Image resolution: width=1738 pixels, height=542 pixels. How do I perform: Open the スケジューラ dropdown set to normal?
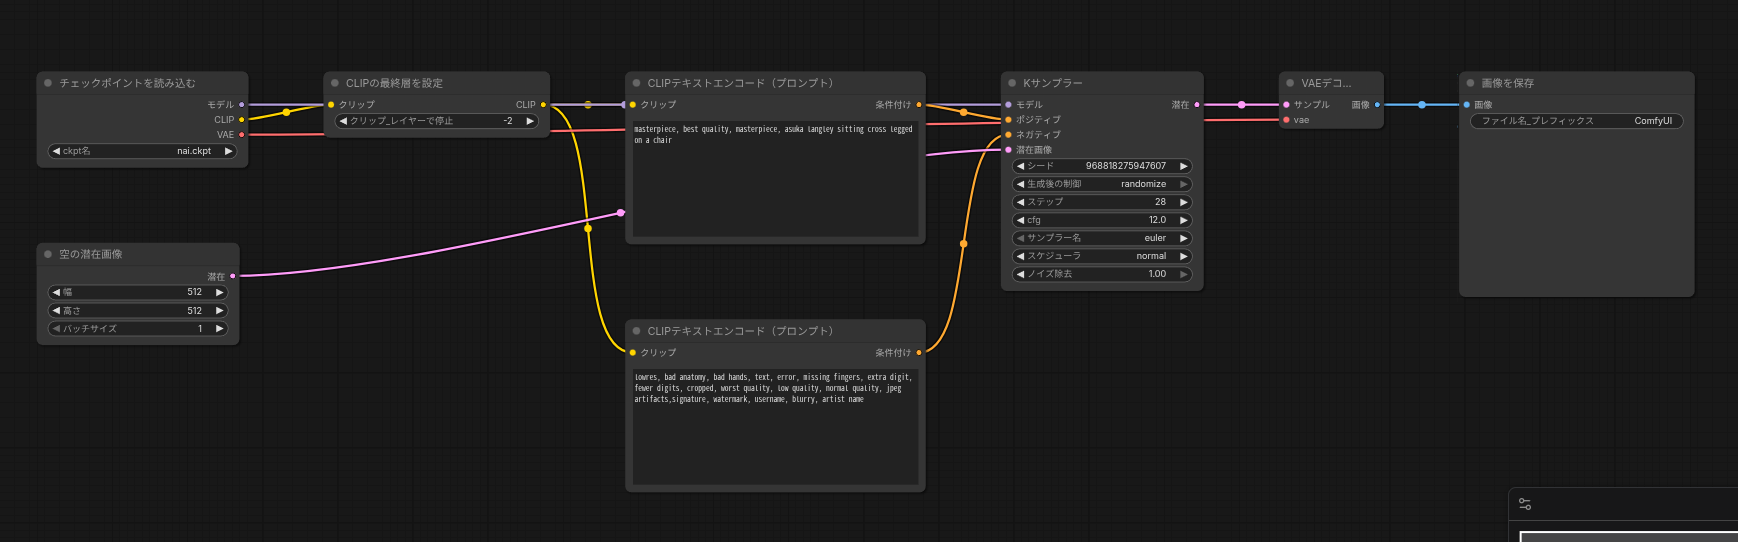[1102, 256]
